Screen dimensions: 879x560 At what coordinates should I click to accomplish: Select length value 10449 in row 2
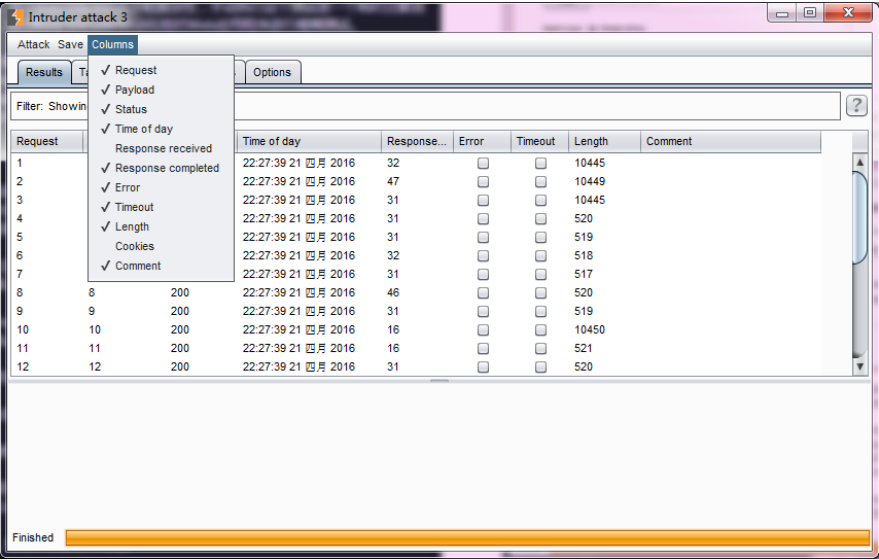pyautogui.click(x=590, y=182)
